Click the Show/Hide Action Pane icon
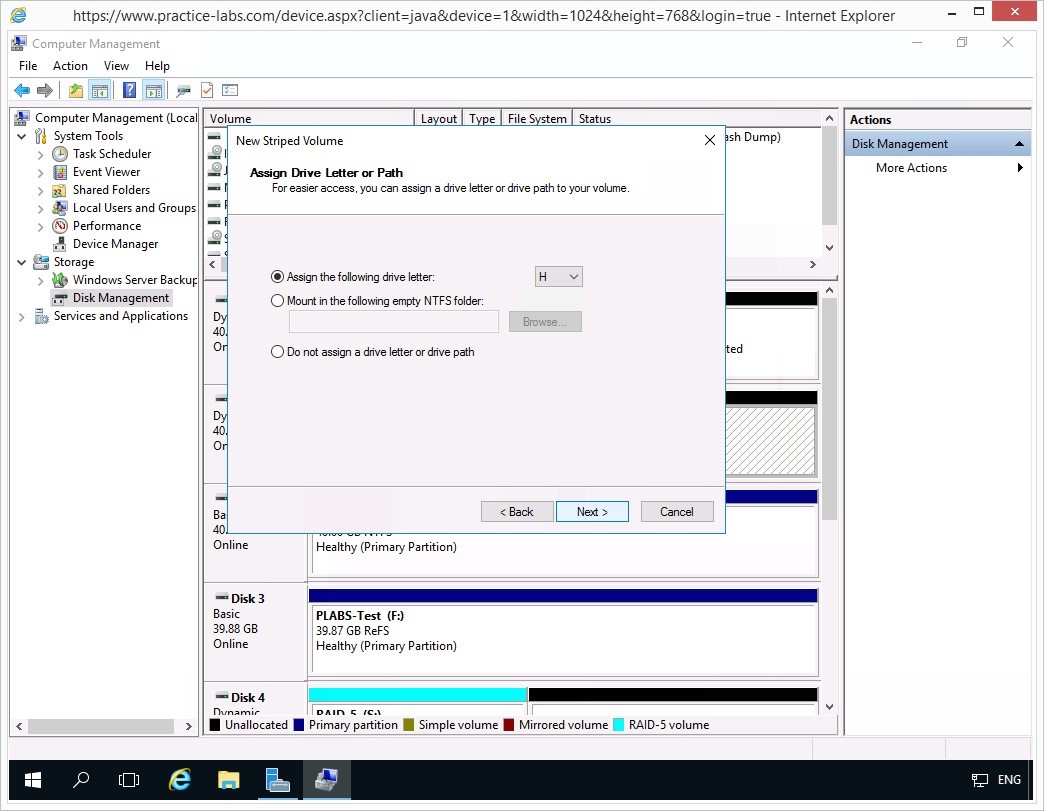The width and height of the screenshot is (1044, 811). coord(153,90)
